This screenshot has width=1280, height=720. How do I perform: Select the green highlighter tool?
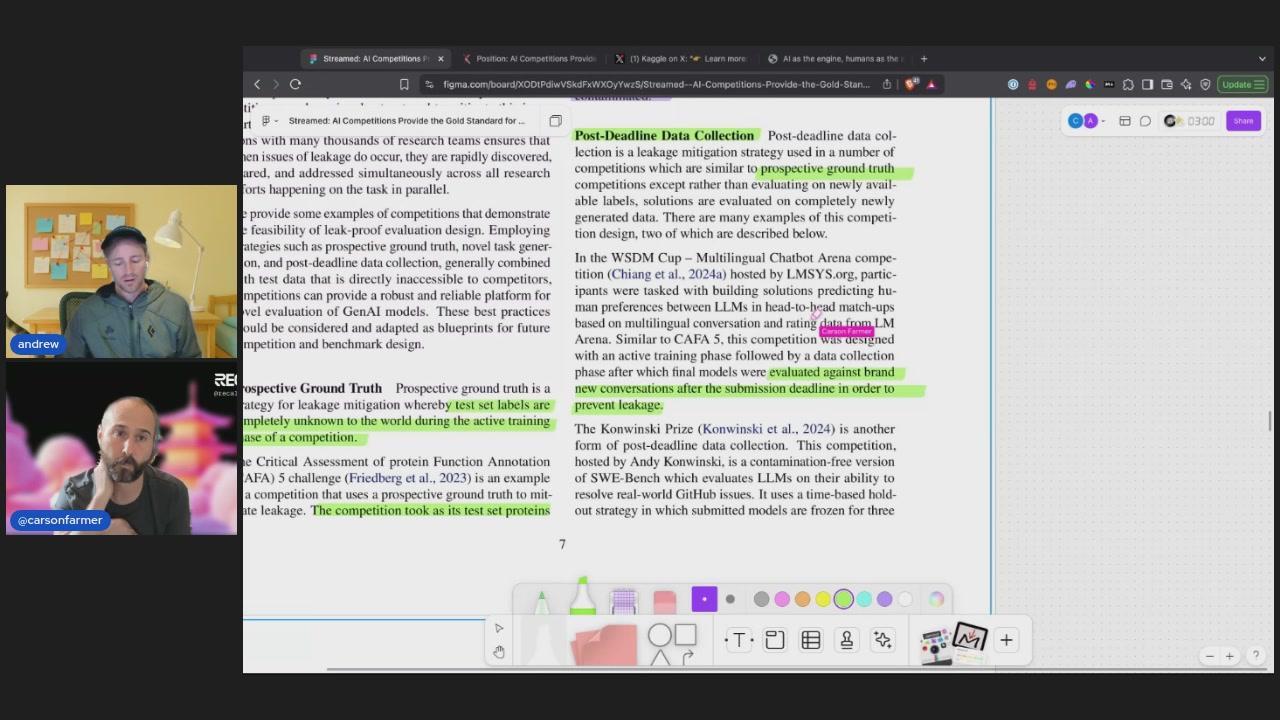582,597
